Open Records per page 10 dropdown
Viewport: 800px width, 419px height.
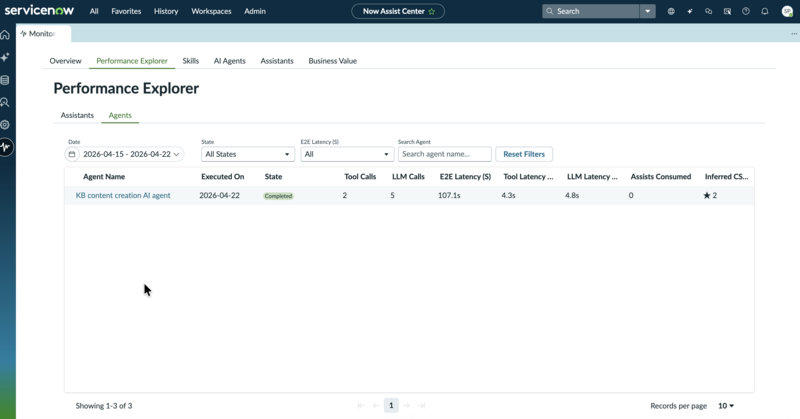[726, 406]
